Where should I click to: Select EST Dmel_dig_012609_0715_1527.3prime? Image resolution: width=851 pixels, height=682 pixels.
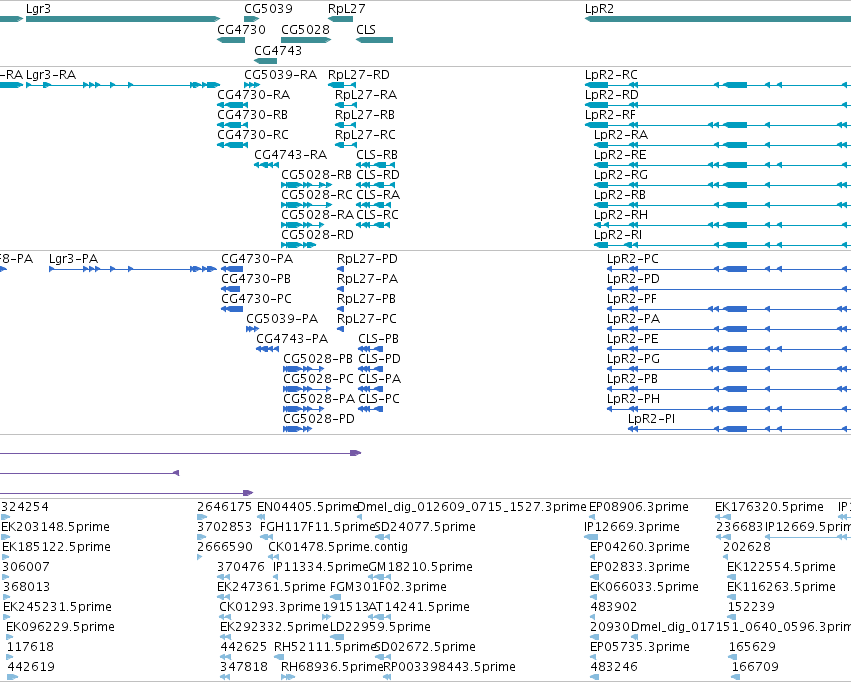point(472,507)
